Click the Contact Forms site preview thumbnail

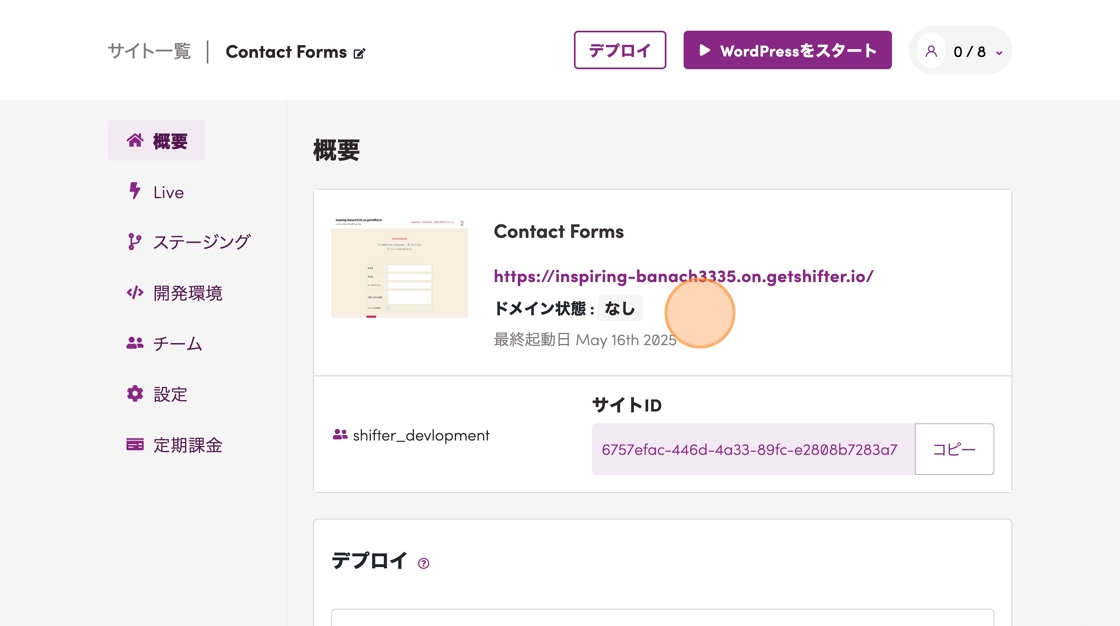pos(399,268)
